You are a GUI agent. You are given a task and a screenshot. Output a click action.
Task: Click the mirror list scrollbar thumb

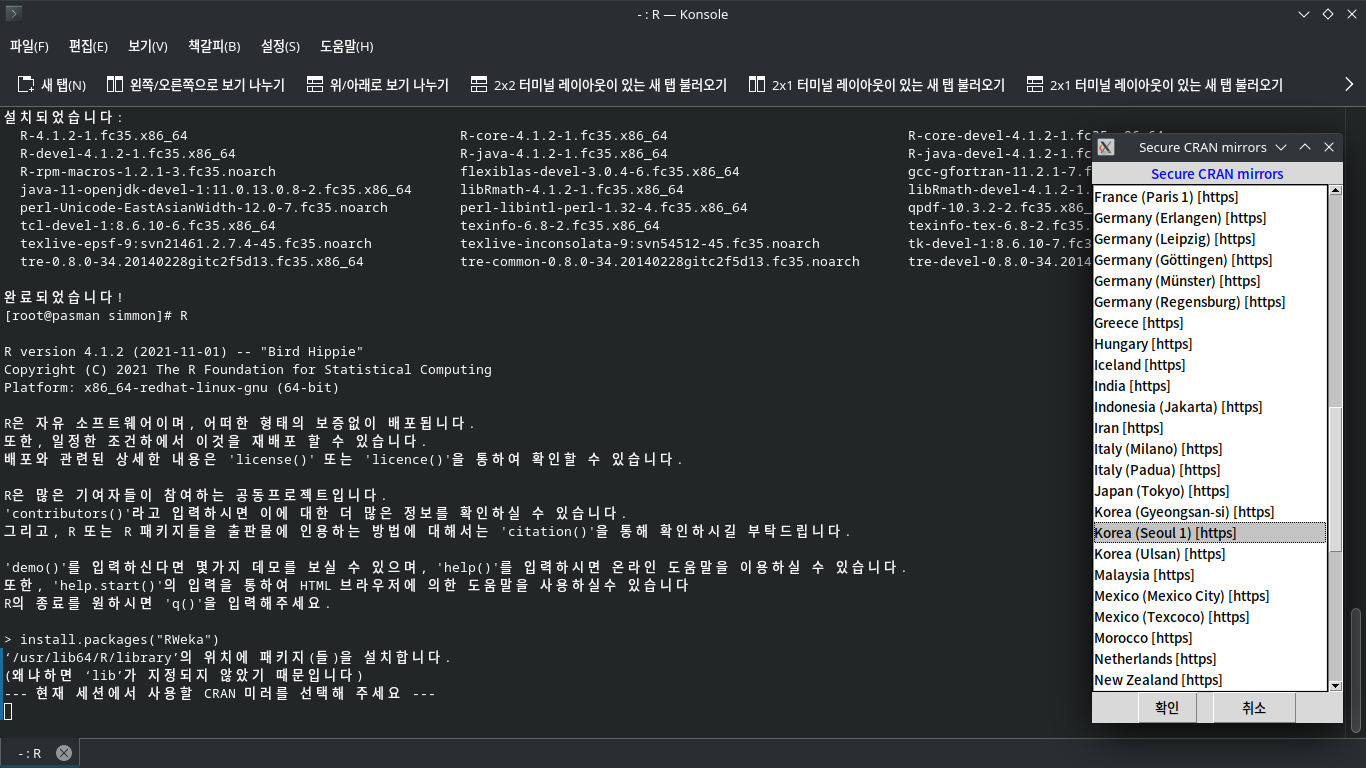pyautogui.click(x=1335, y=478)
